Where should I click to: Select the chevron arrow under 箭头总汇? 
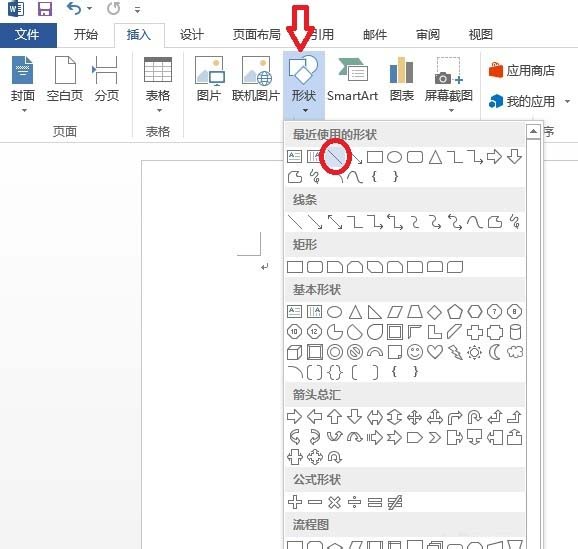(x=435, y=438)
